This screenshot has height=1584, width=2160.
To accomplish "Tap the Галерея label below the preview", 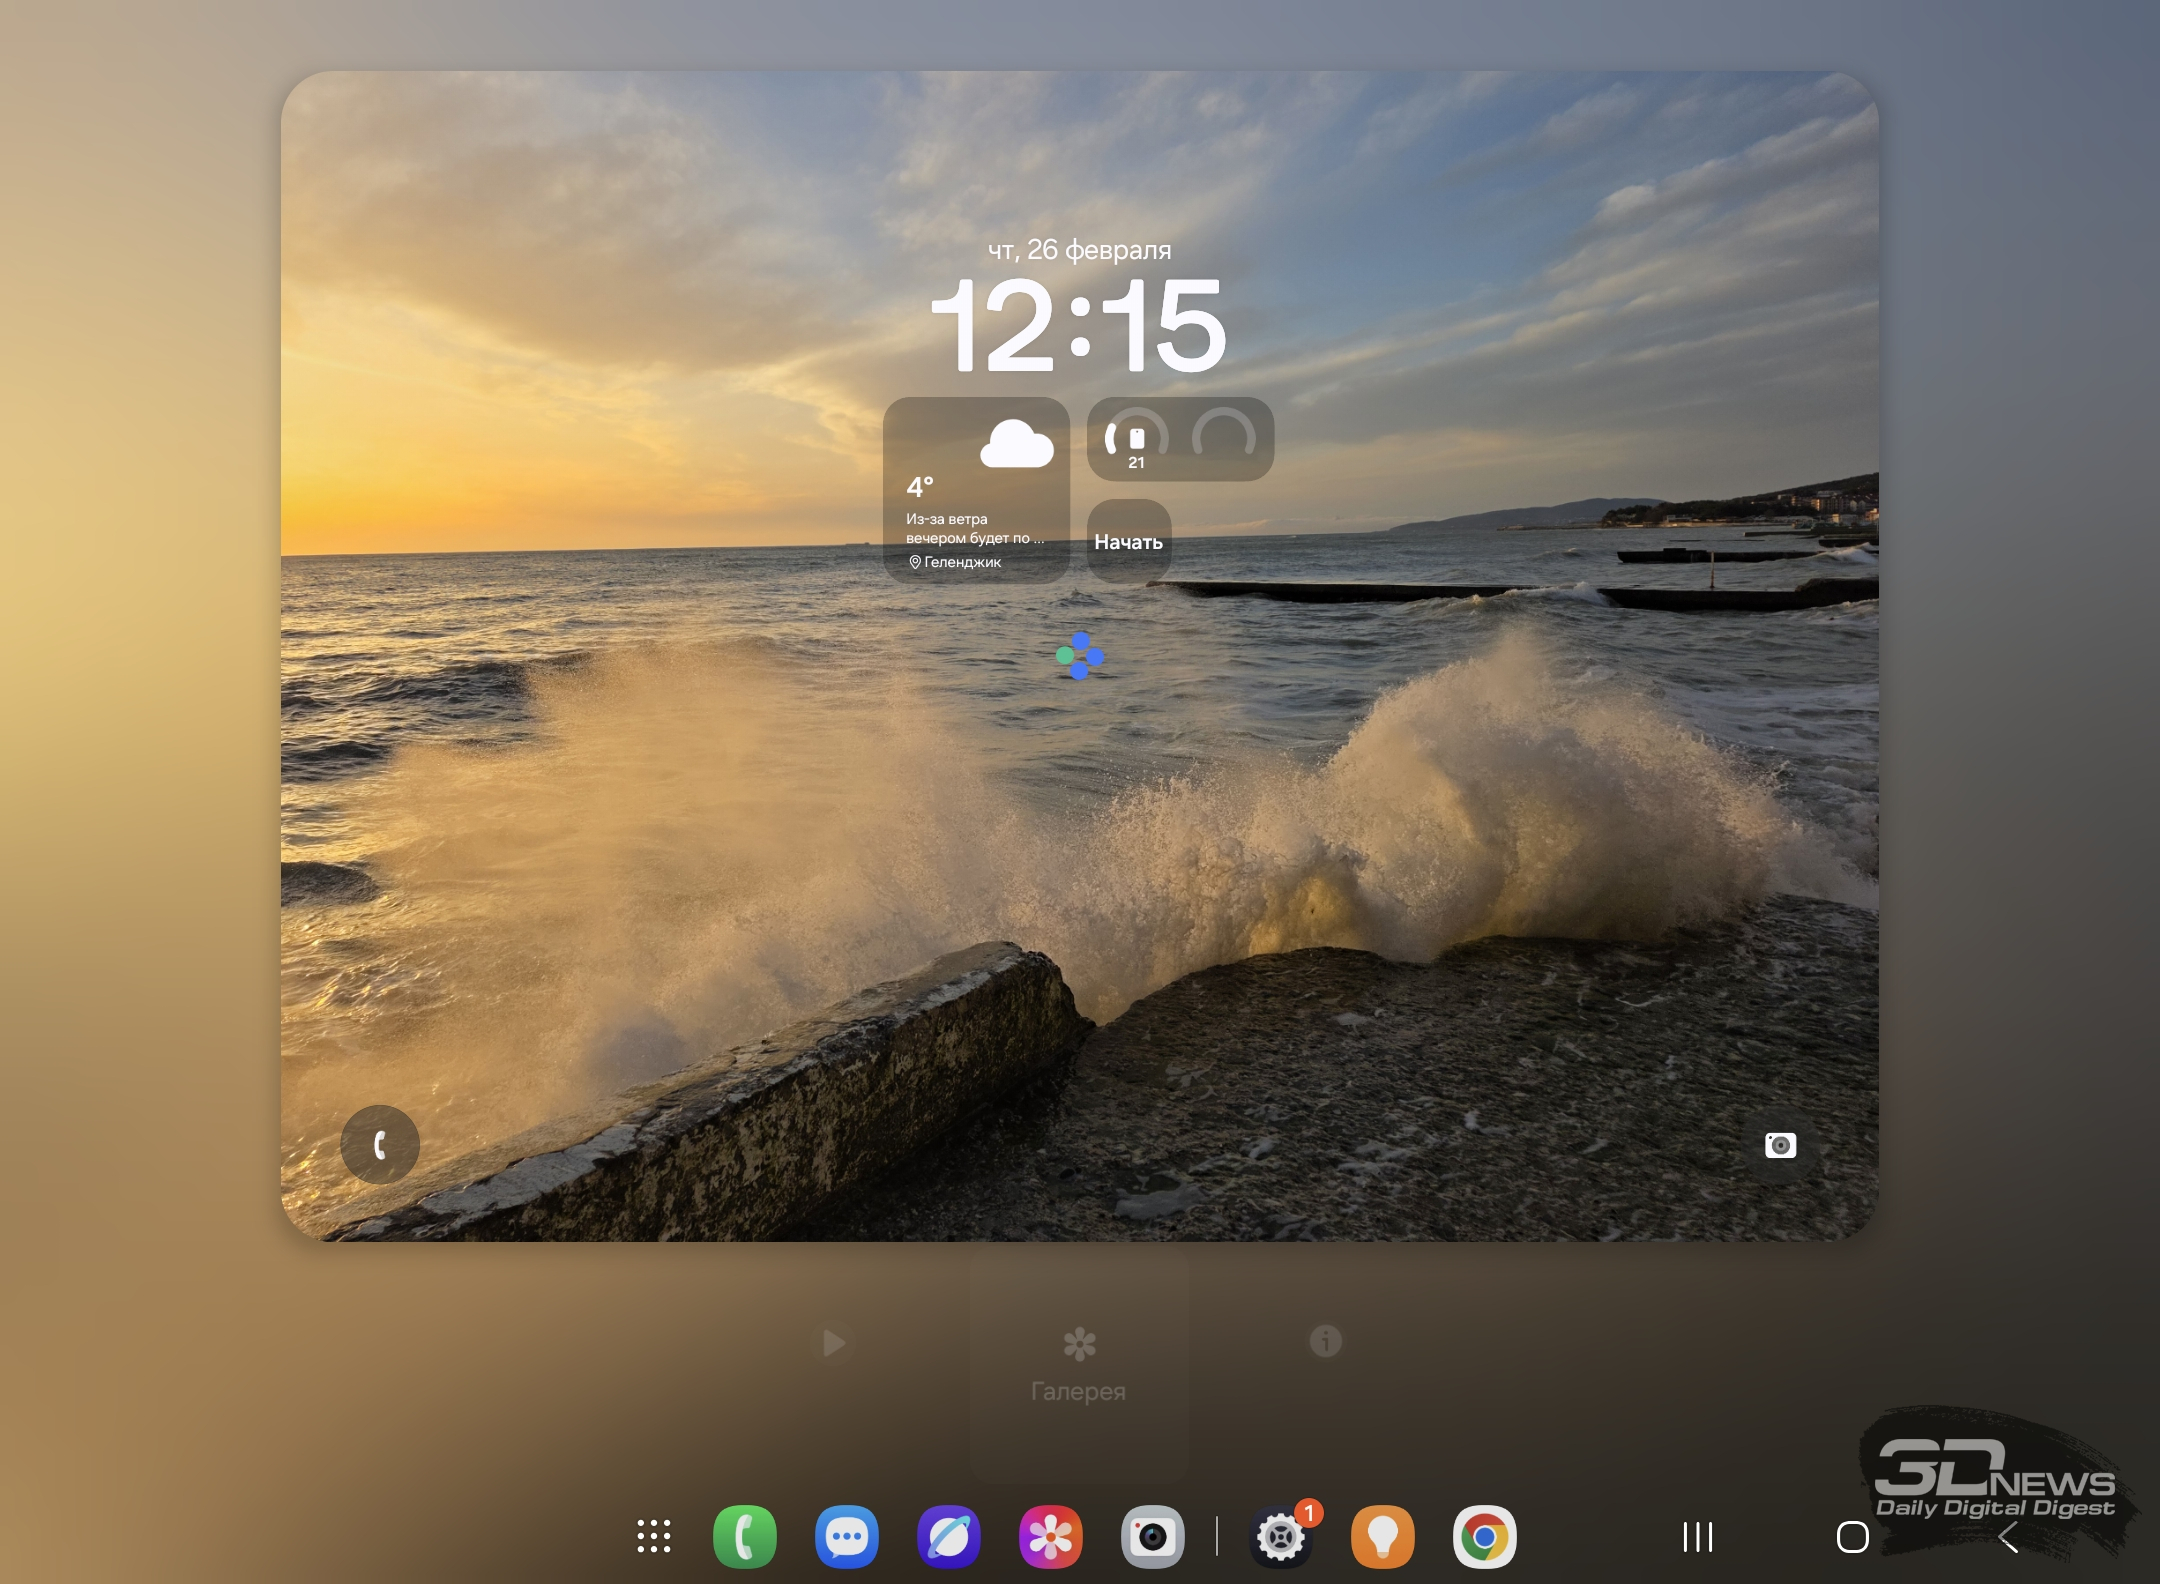I will tap(1078, 1391).
